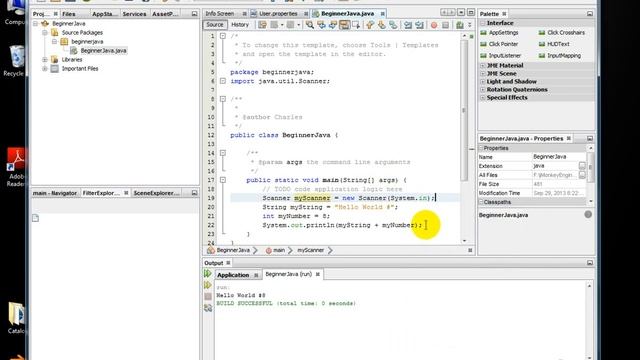Click Previous Bookmark up-arrow icon

[x=370, y=25]
